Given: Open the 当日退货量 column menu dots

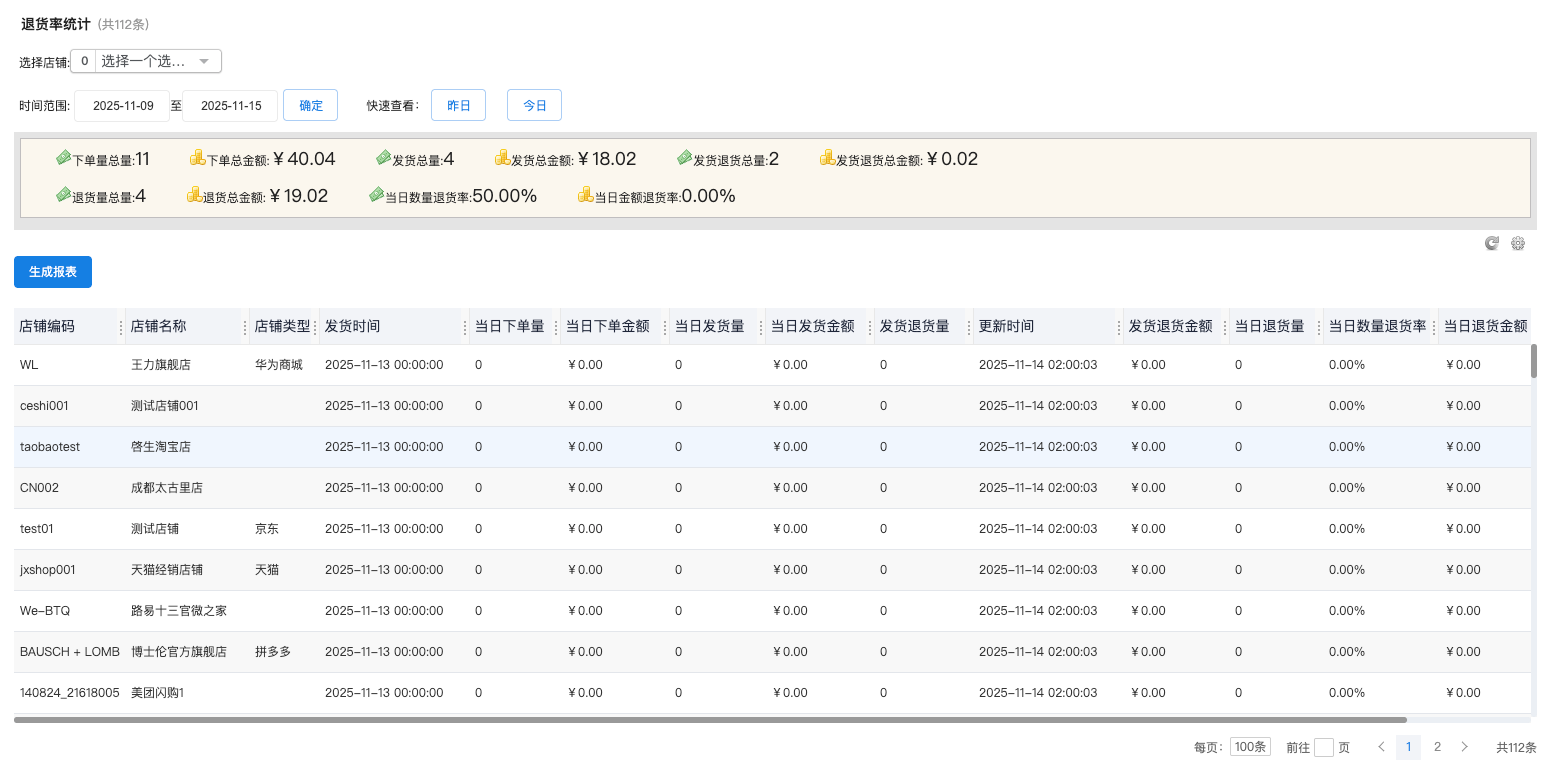Looking at the screenshot, I should [x=1319, y=327].
